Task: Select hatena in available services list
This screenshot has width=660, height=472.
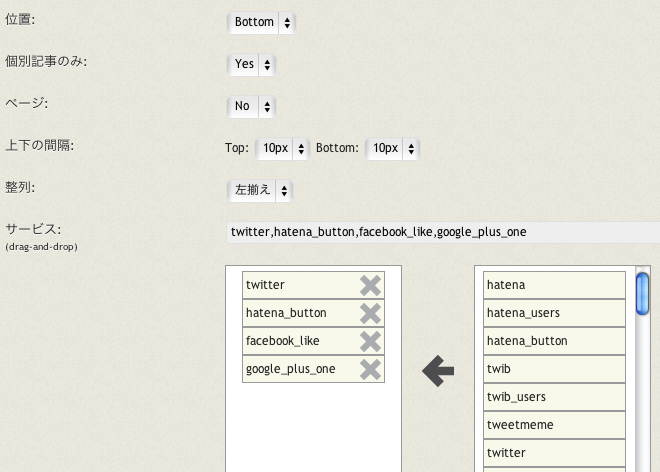Action: (554, 285)
